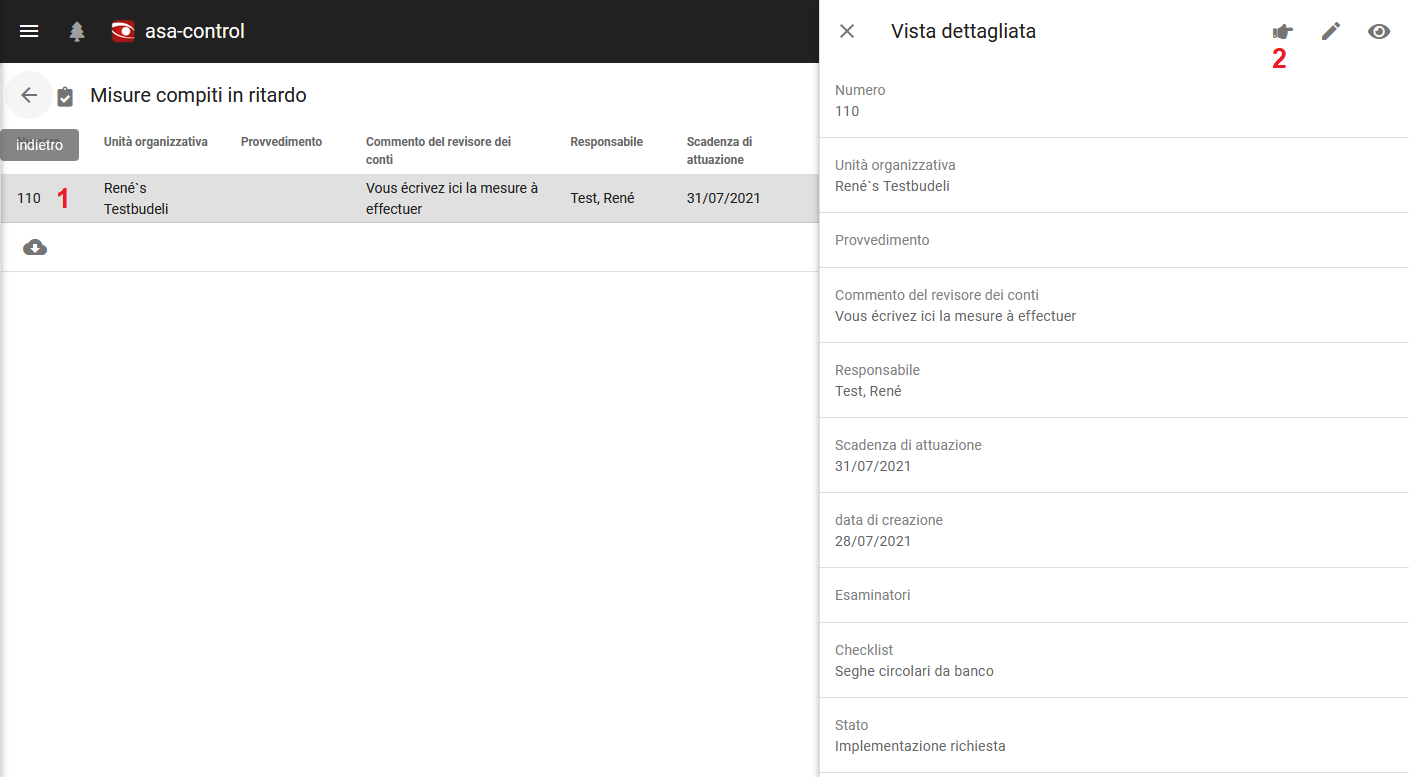
Task: Click the Esaminatori field label
Action: click(873, 595)
